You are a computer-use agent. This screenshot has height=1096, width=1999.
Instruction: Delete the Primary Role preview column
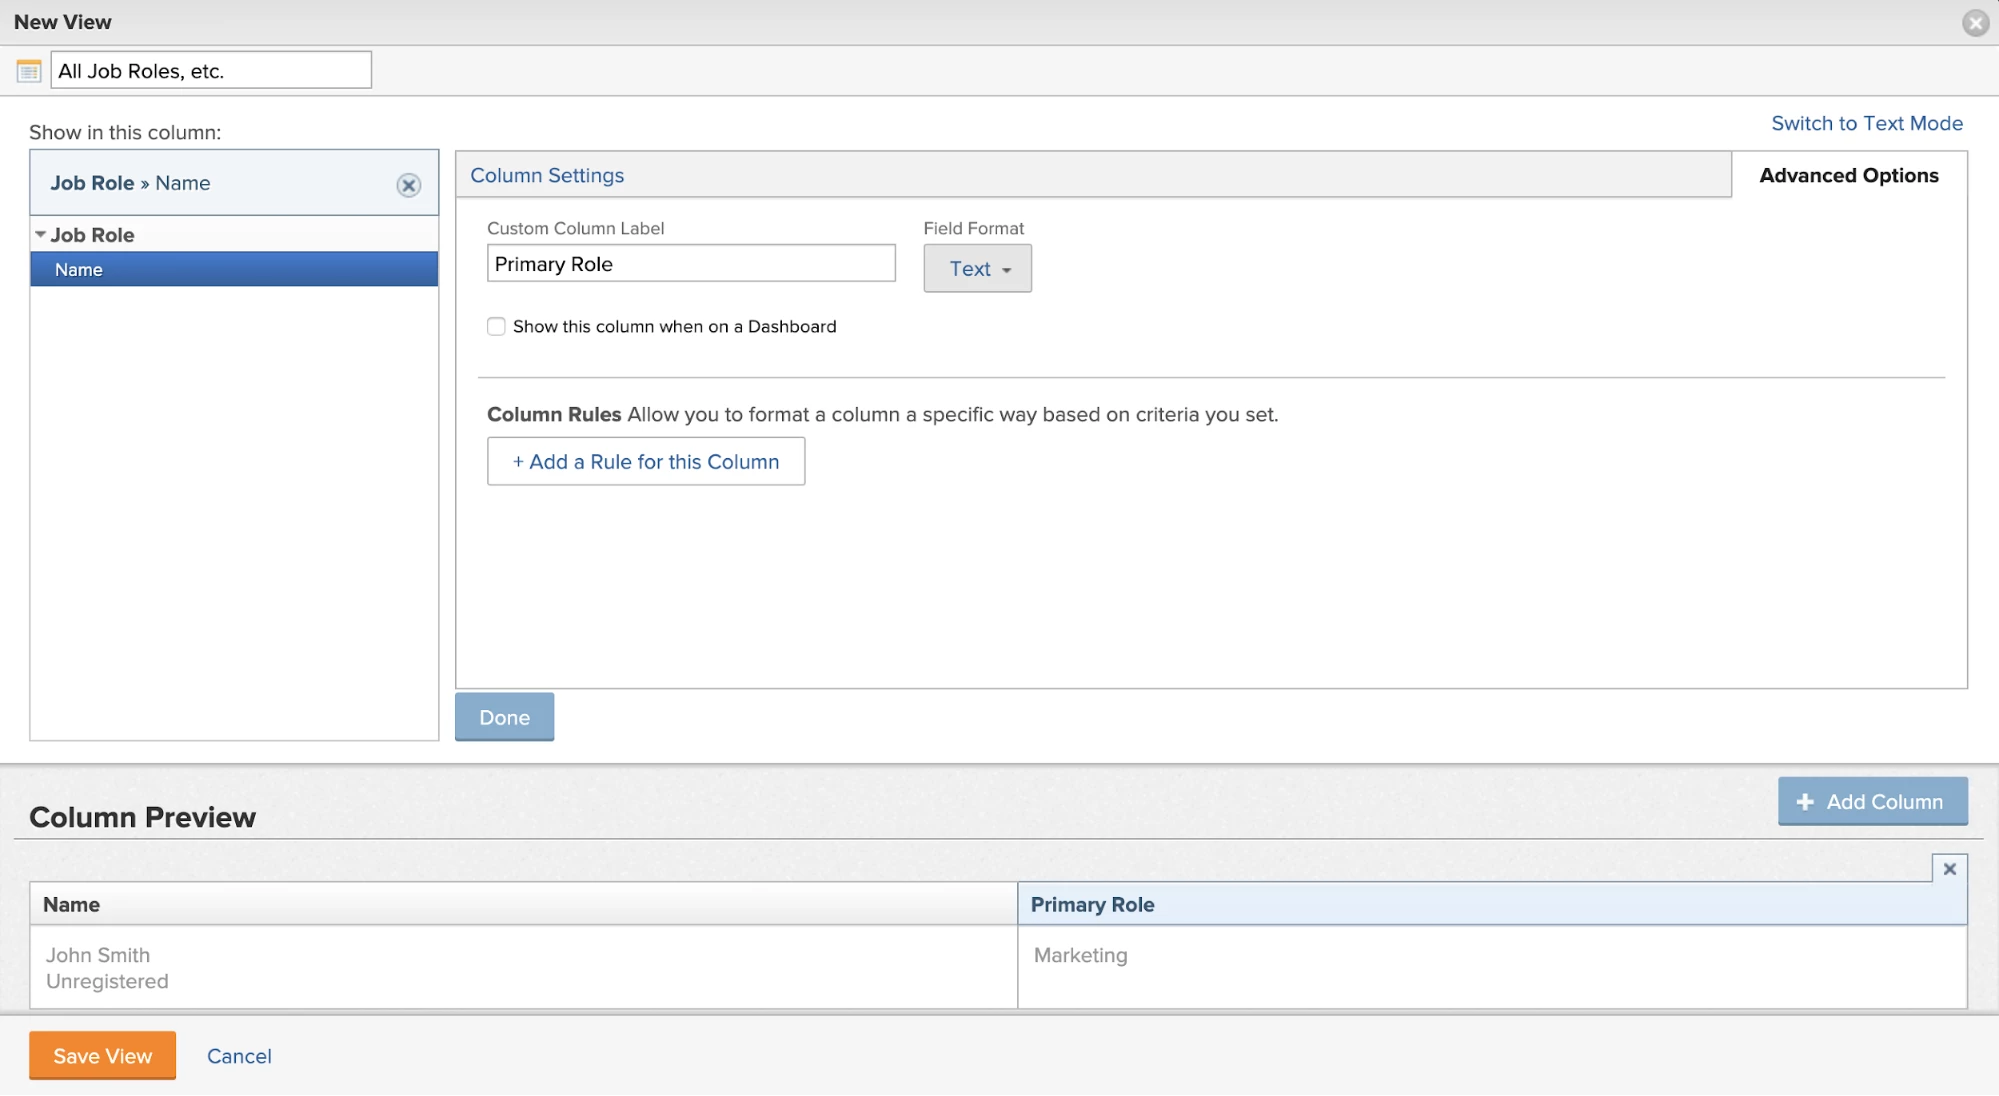point(1949,869)
